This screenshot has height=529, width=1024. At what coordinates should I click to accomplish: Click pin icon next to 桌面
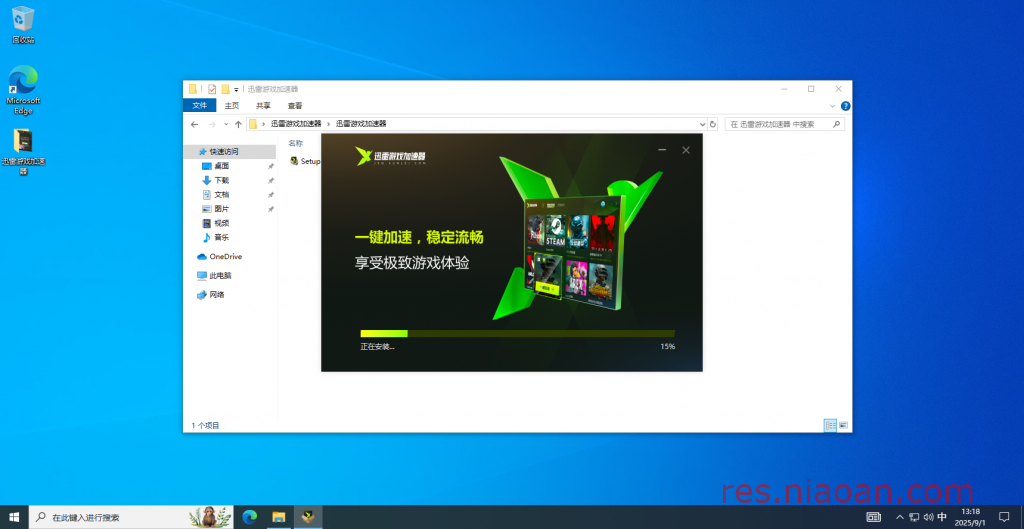(271, 166)
